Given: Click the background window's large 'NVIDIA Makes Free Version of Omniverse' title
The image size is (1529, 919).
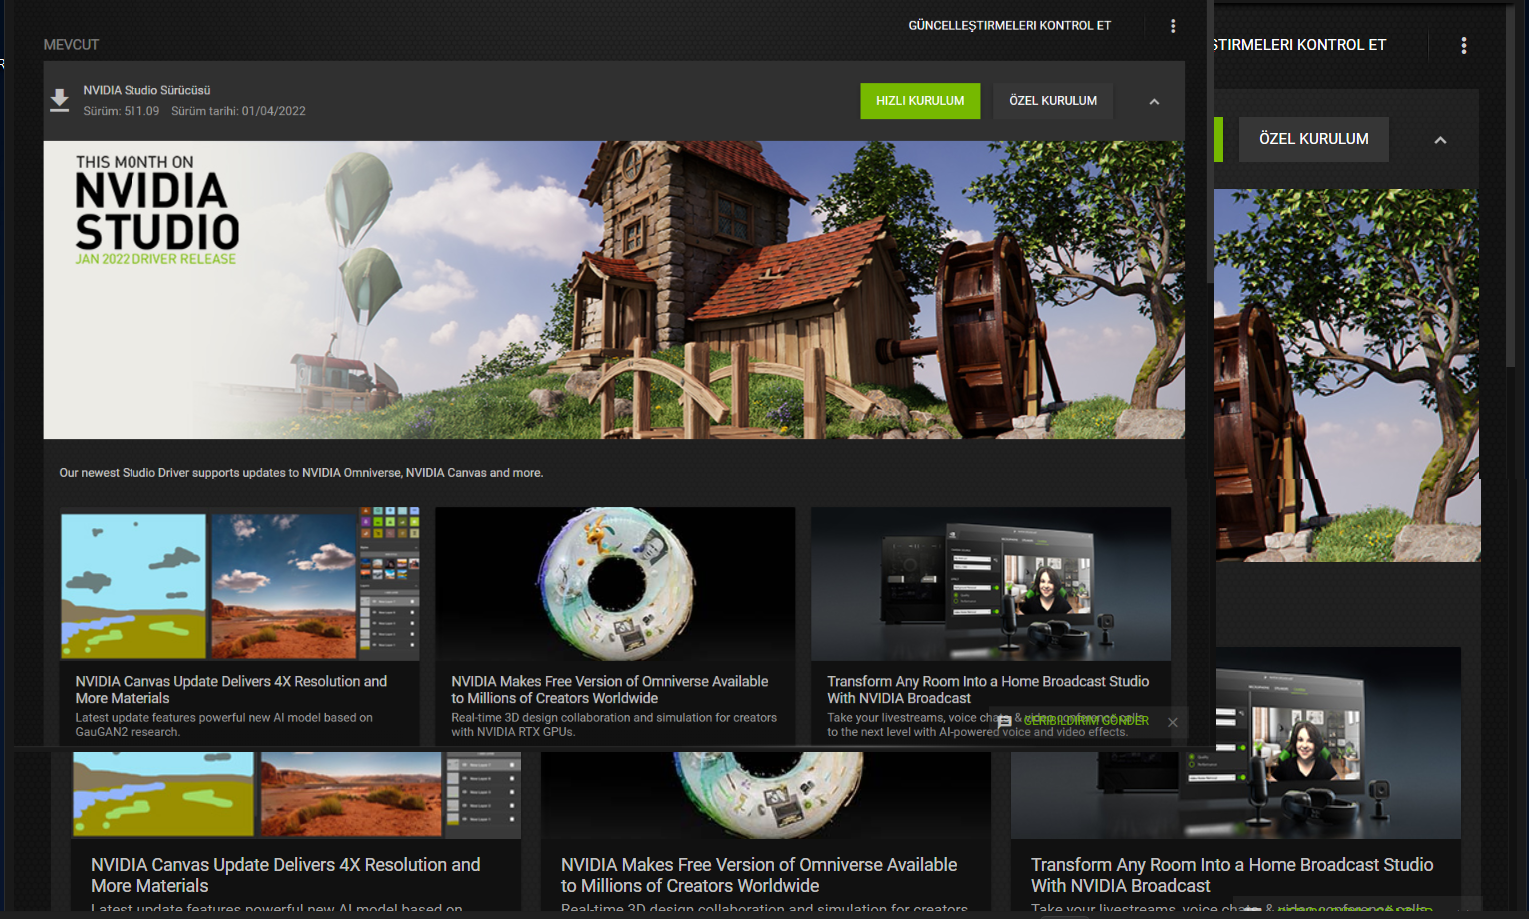Looking at the screenshot, I should click(x=759, y=875).
